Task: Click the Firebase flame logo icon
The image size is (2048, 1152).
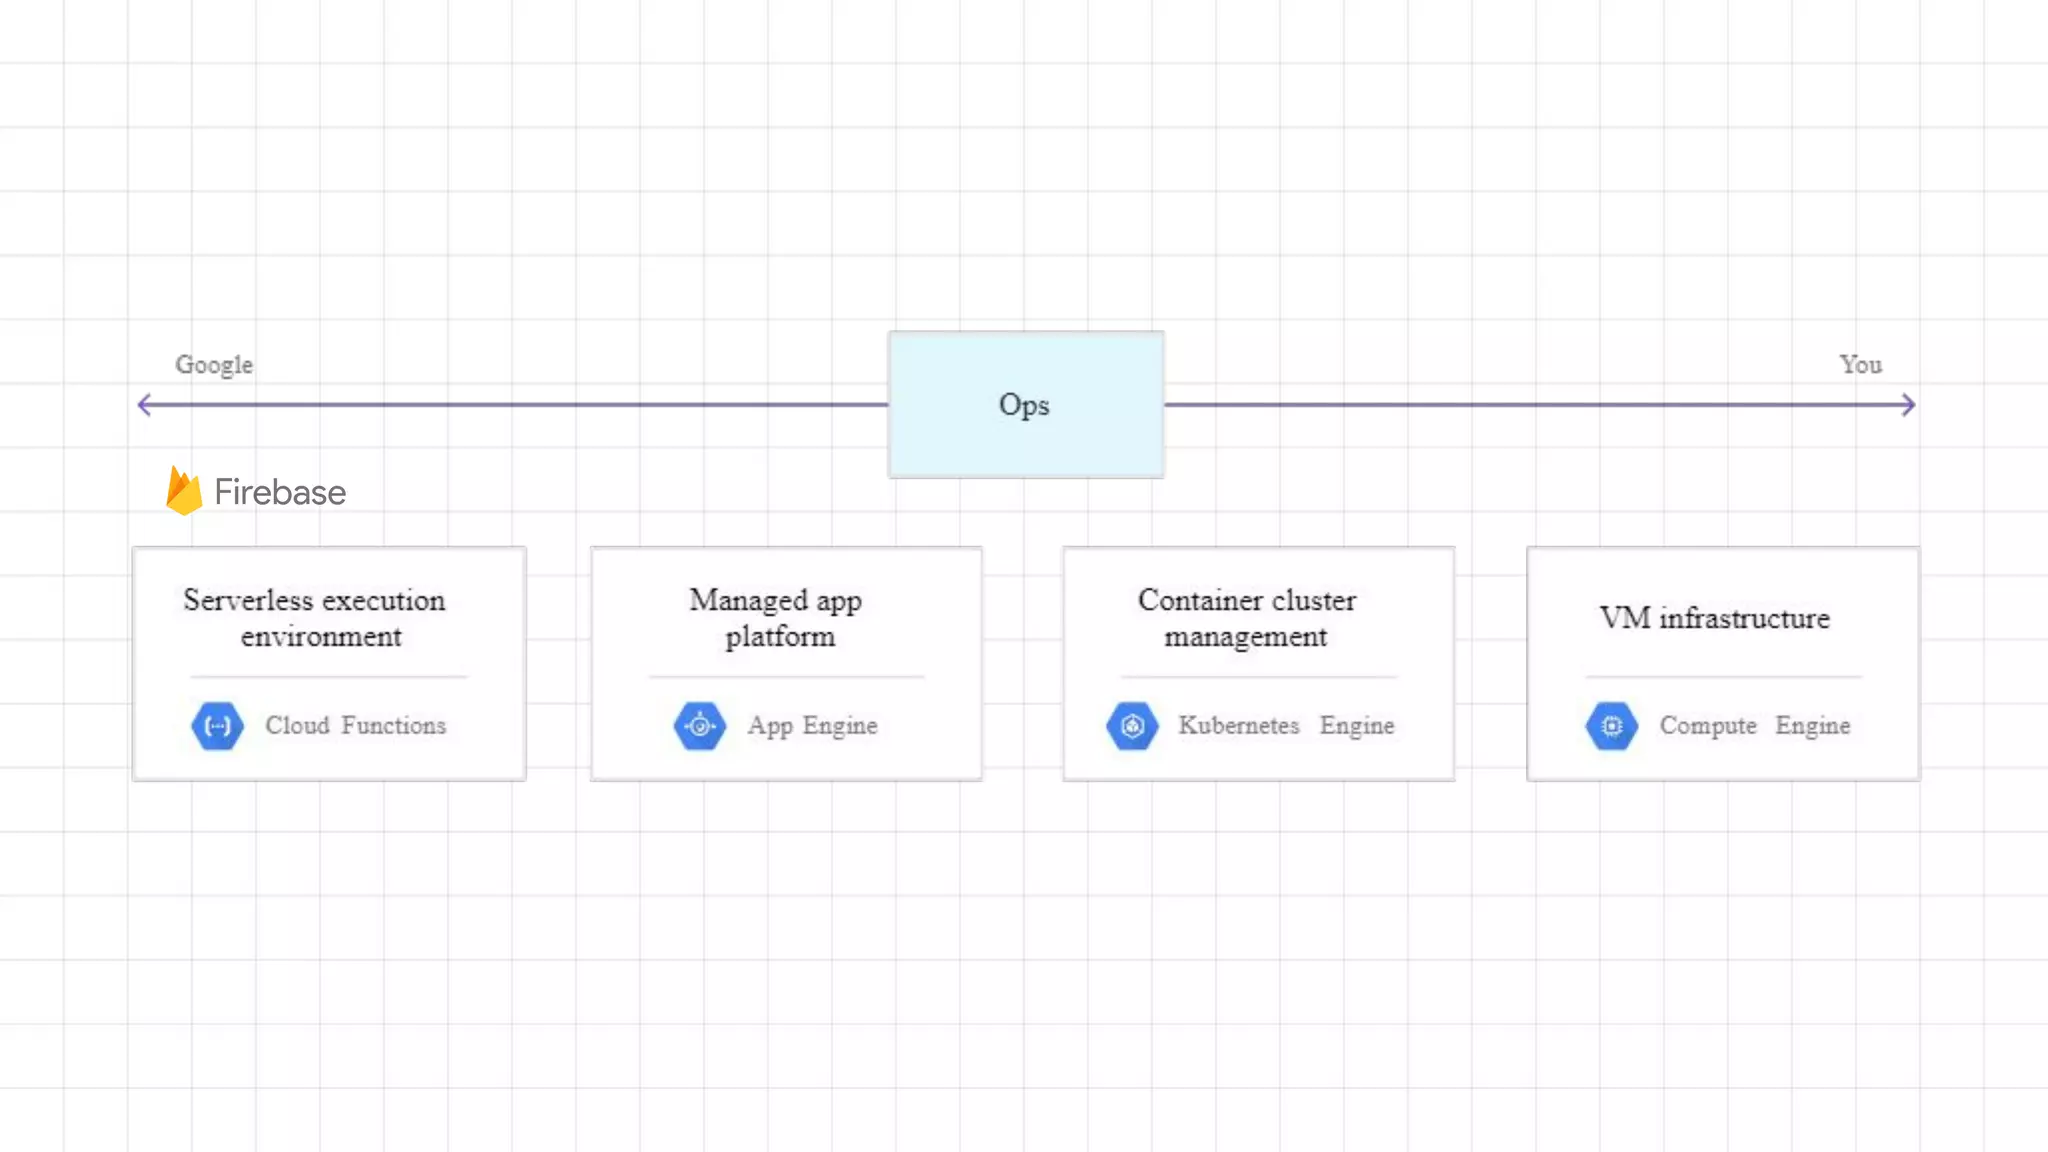Action: [x=184, y=491]
